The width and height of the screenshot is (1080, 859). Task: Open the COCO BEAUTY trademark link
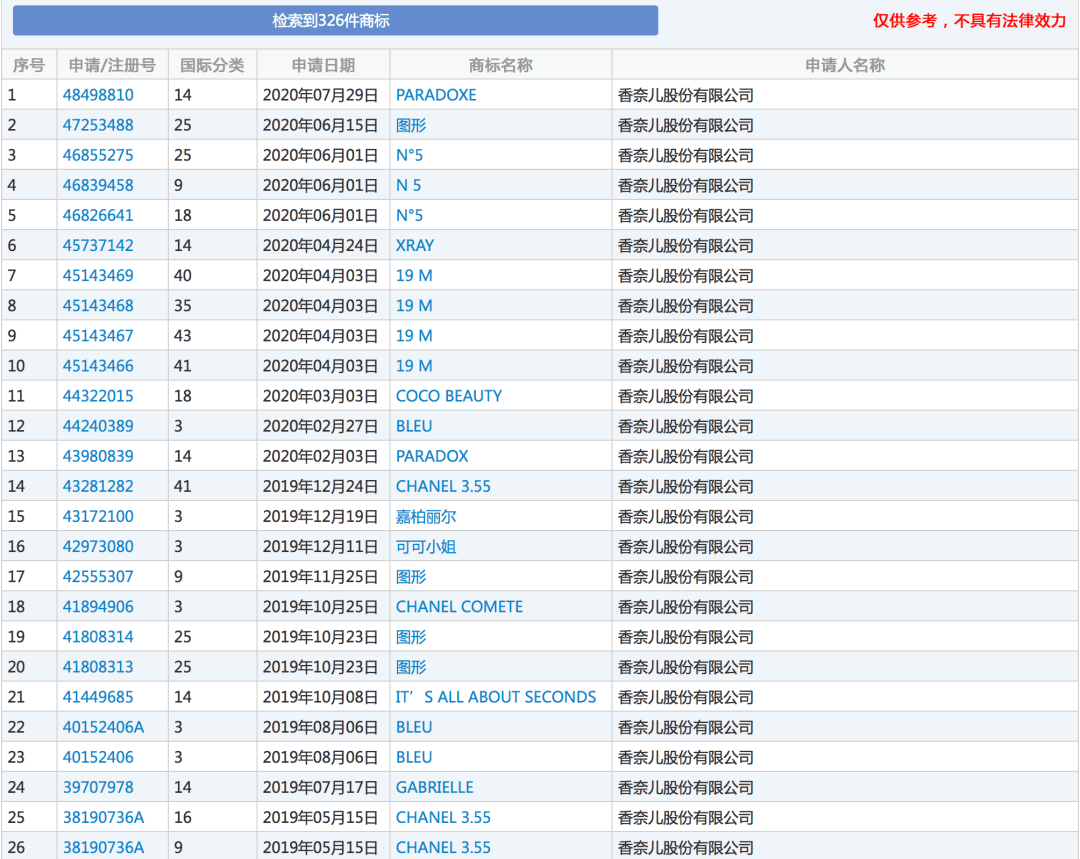(449, 396)
